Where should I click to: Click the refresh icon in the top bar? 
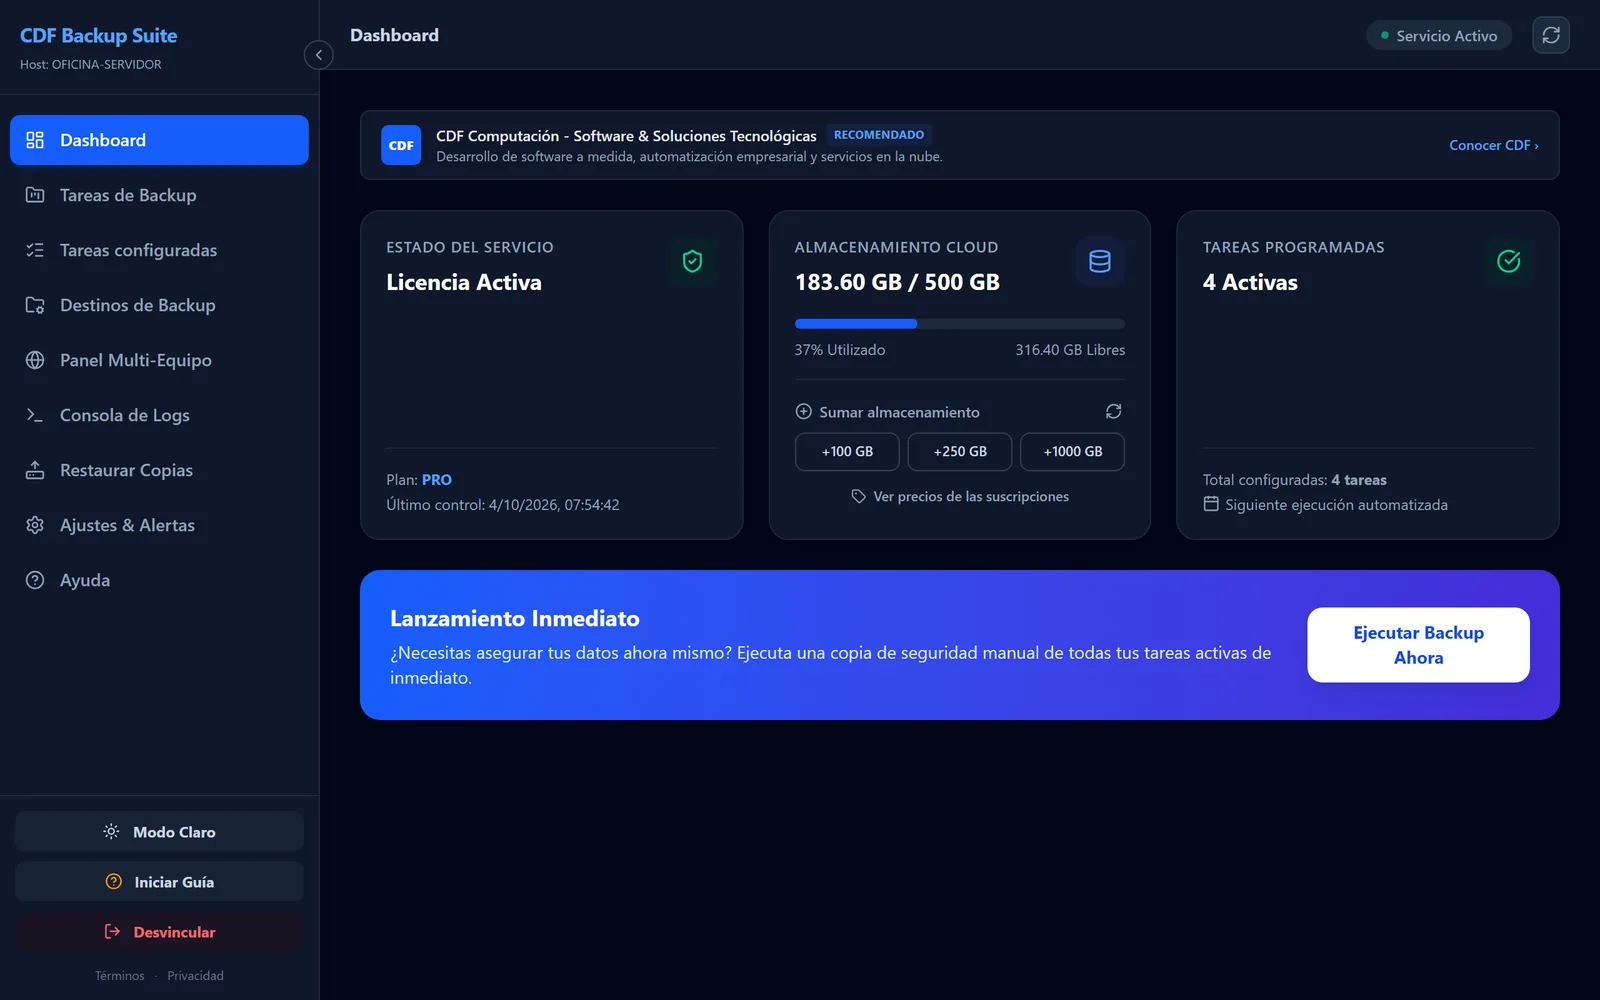(x=1551, y=35)
